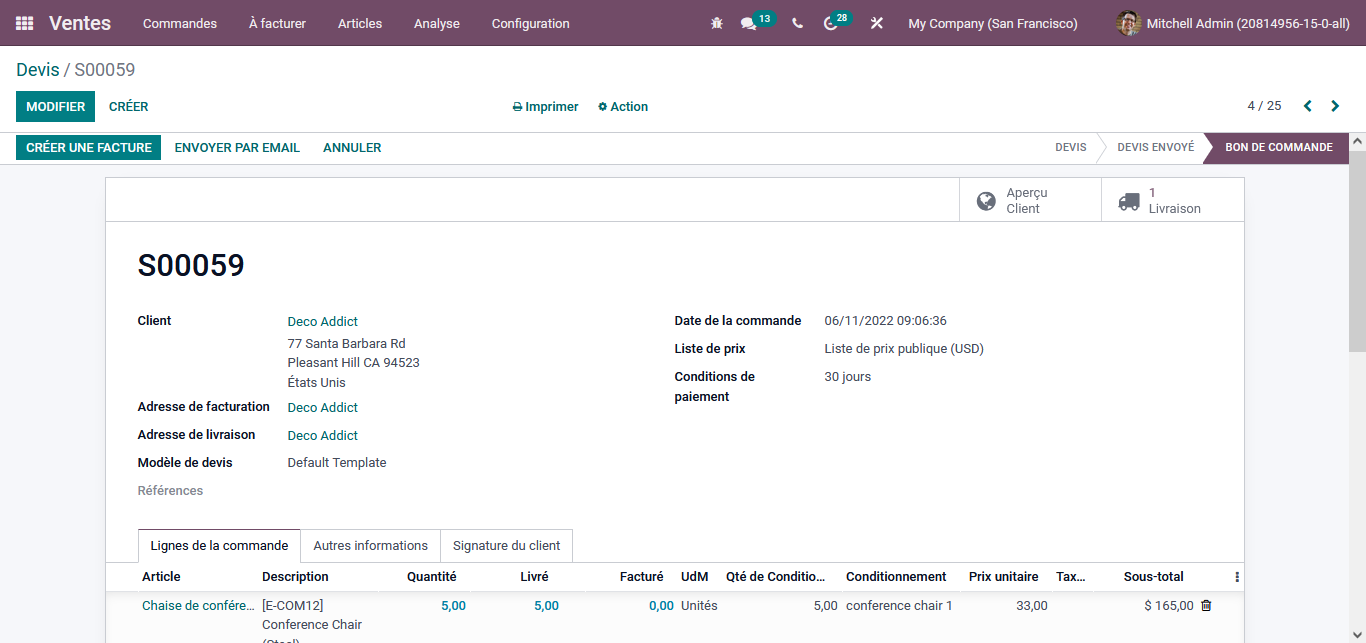
Task: Go to next record arrow
Action: 1335,106
